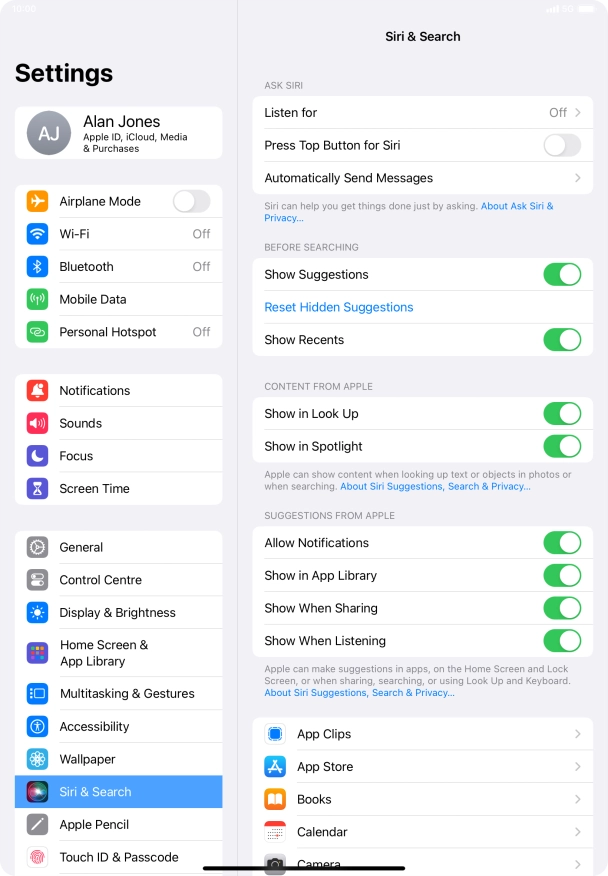Open Focus via the moon icon
The image size is (608, 876).
[37, 456]
